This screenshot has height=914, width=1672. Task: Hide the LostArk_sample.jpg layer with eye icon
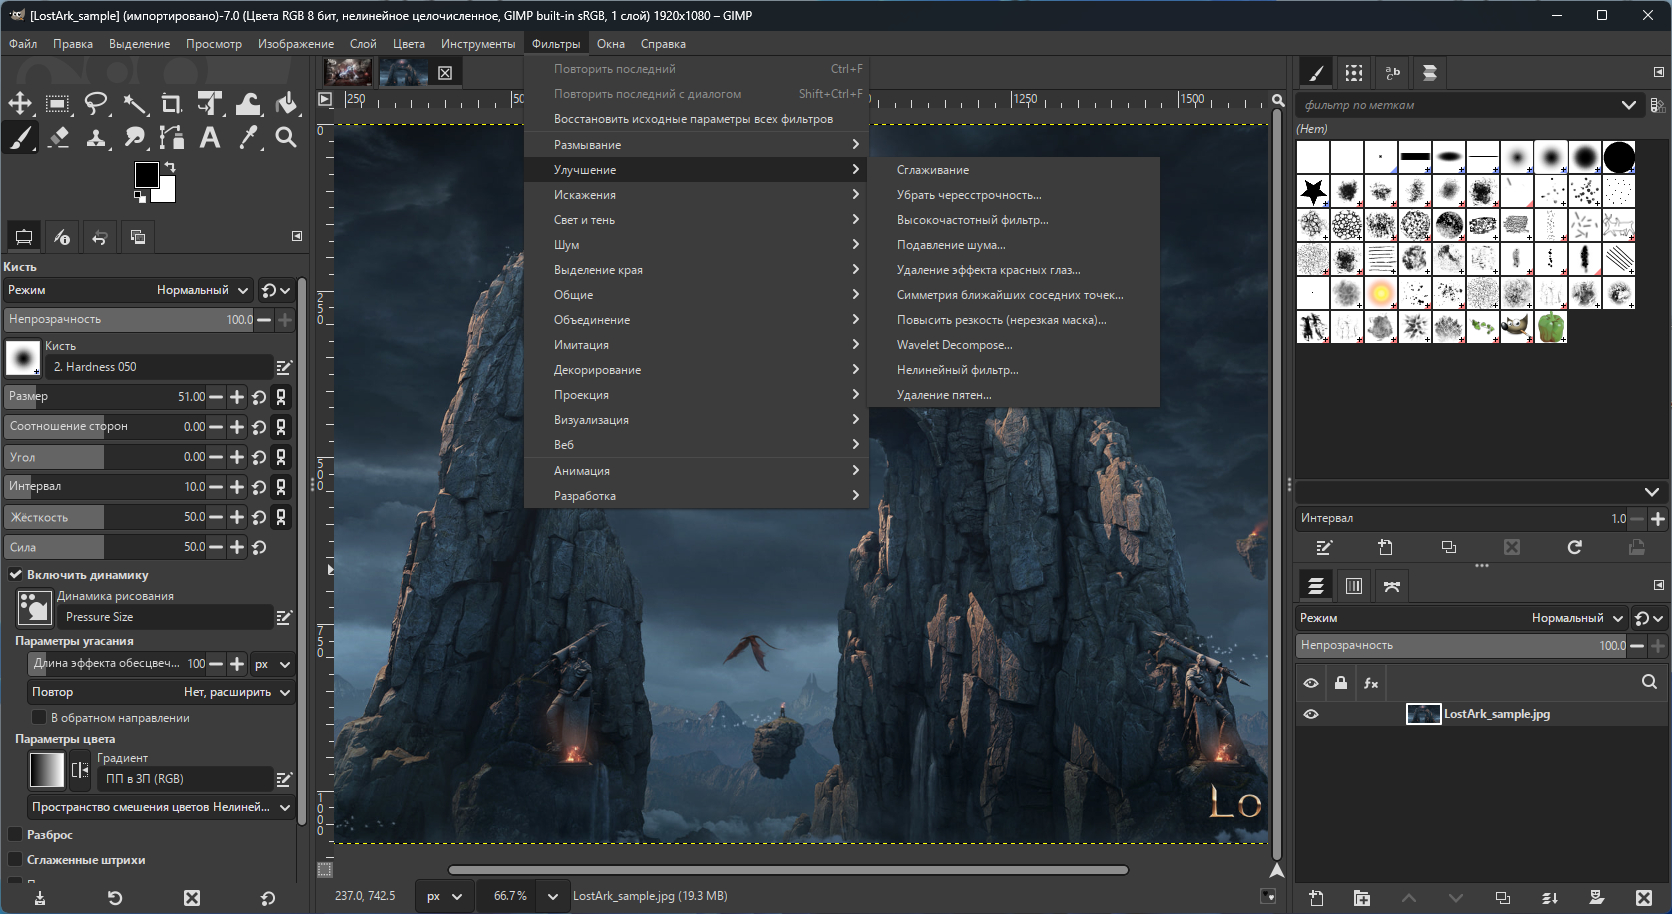pyautogui.click(x=1311, y=714)
